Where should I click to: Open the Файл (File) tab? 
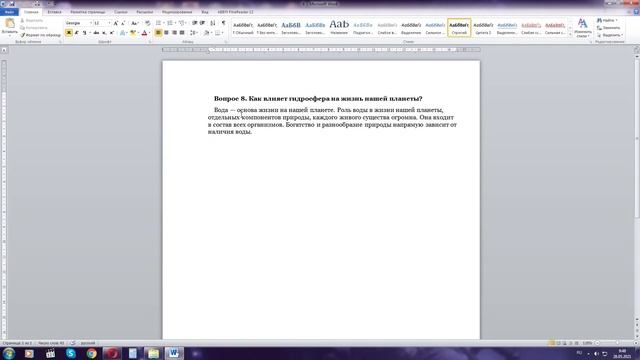(9, 12)
